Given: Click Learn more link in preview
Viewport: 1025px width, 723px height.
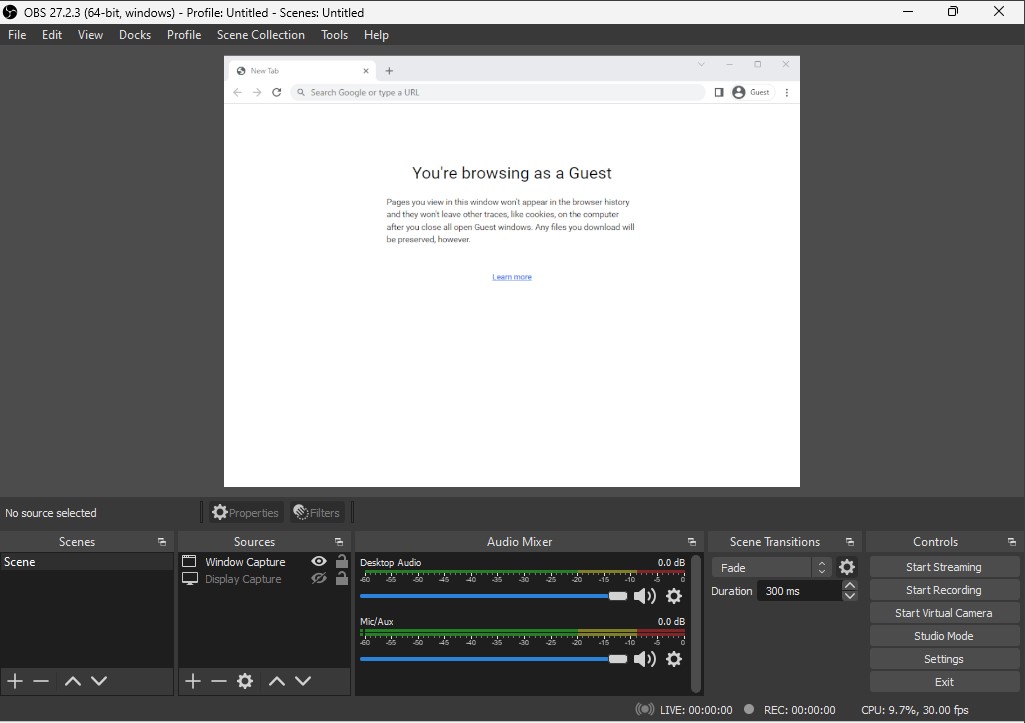Looking at the screenshot, I should click(x=512, y=277).
